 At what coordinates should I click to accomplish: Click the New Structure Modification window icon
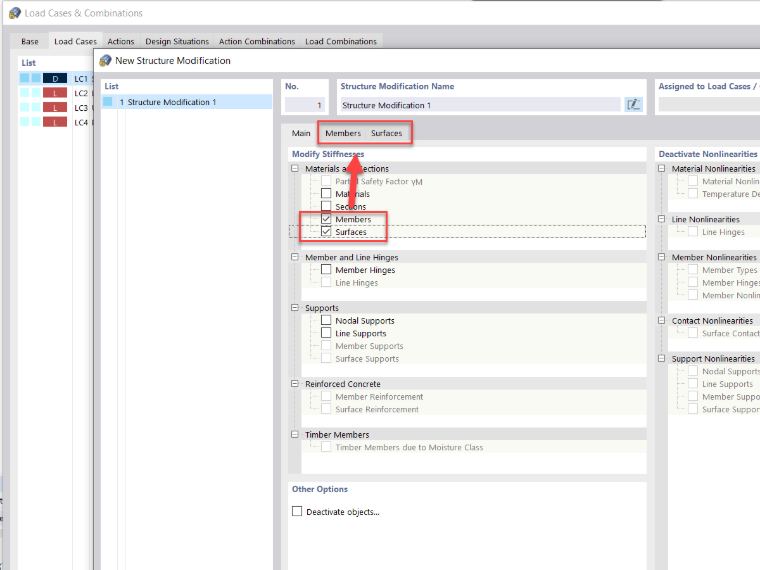(105, 61)
